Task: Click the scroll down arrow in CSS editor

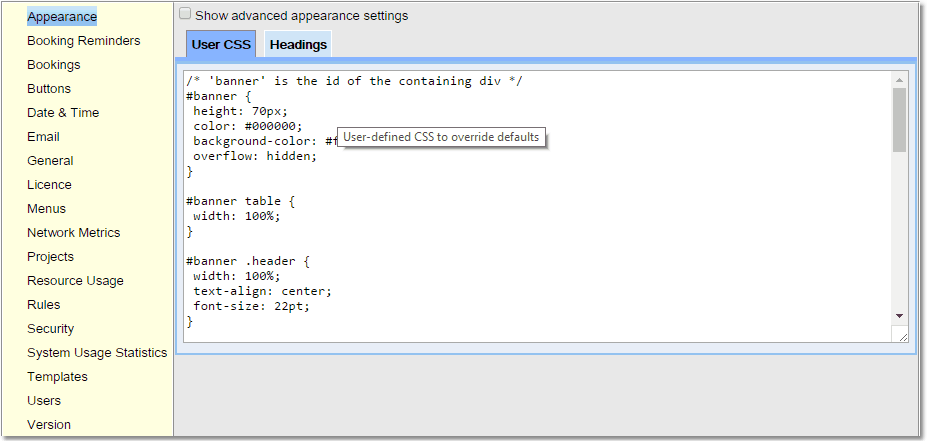Action: coord(899,315)
